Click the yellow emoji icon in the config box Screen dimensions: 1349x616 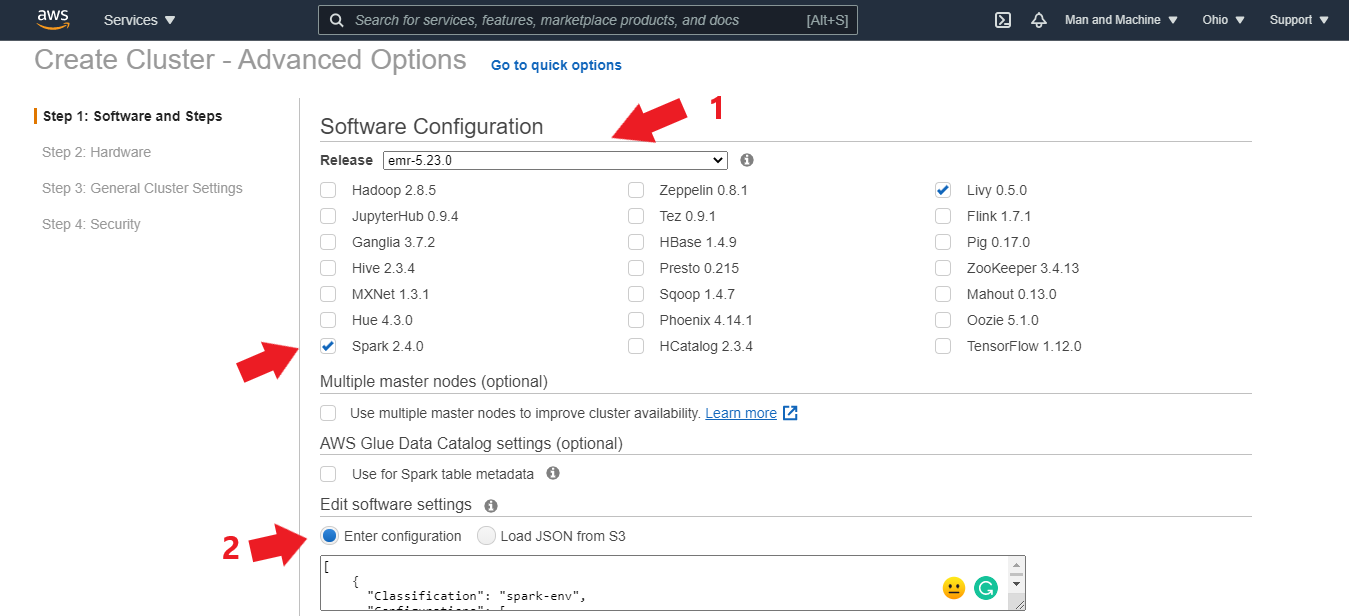point(954,588)
